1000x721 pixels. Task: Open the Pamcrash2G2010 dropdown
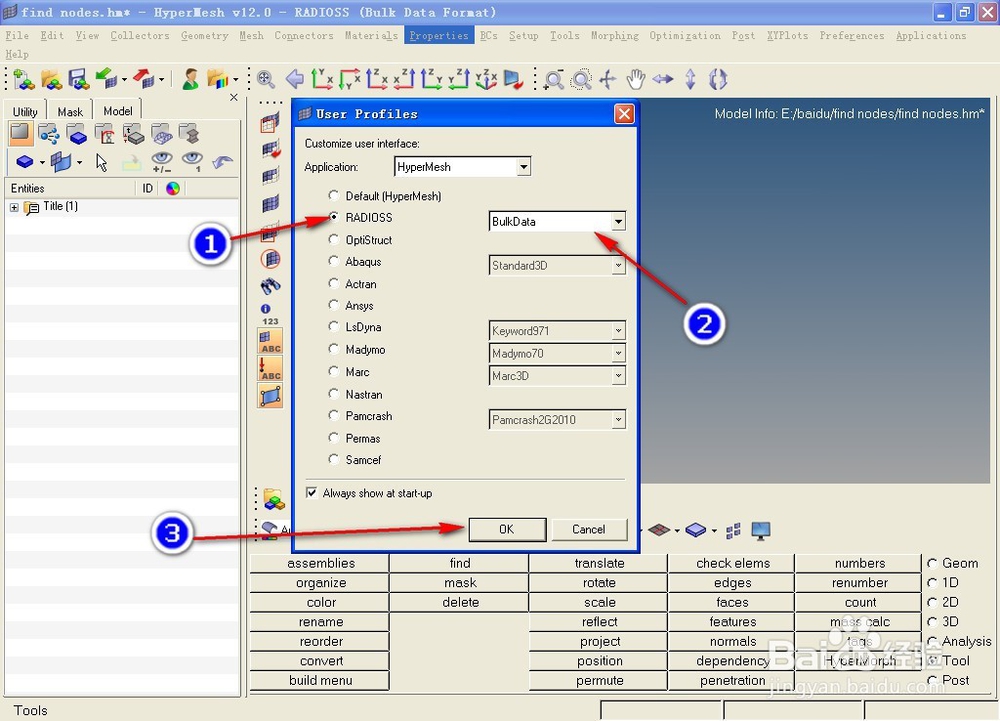tap(618, 419)
